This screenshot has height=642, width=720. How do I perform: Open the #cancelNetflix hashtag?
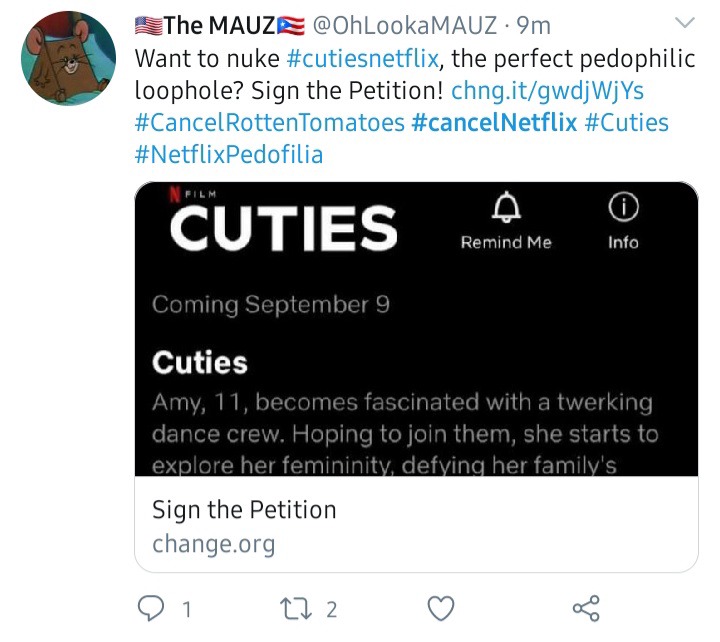pyautogui.click(x=493, y=124)
